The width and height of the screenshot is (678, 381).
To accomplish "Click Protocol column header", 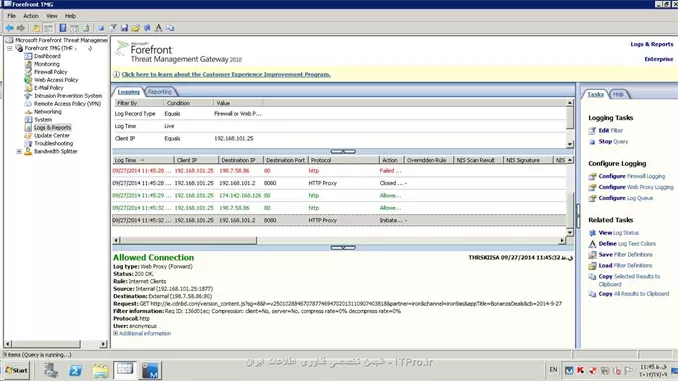I will (x=343, y=160).
